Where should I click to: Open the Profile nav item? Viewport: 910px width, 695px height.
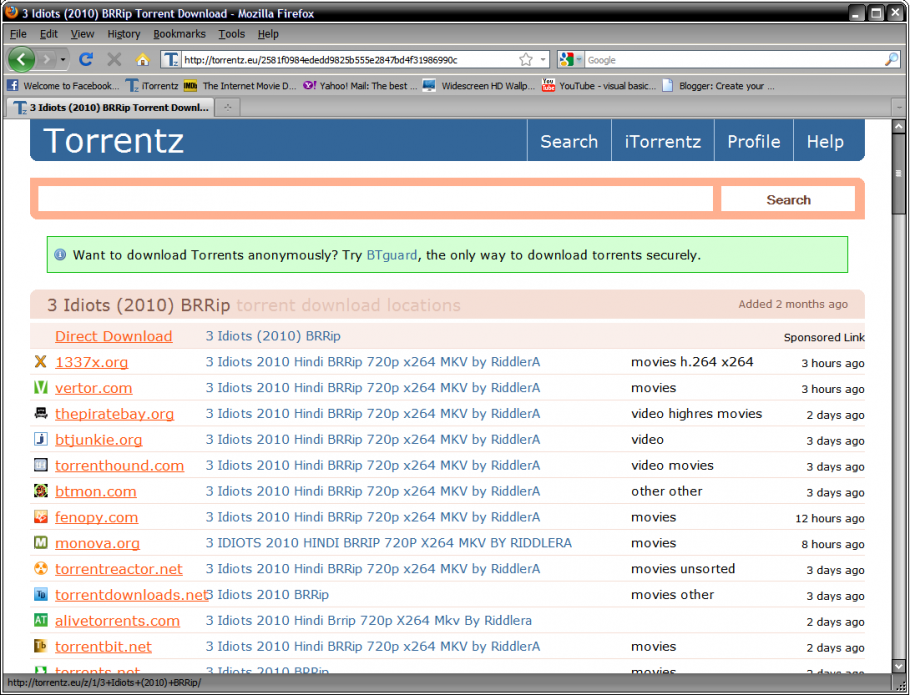click(753, 141)
